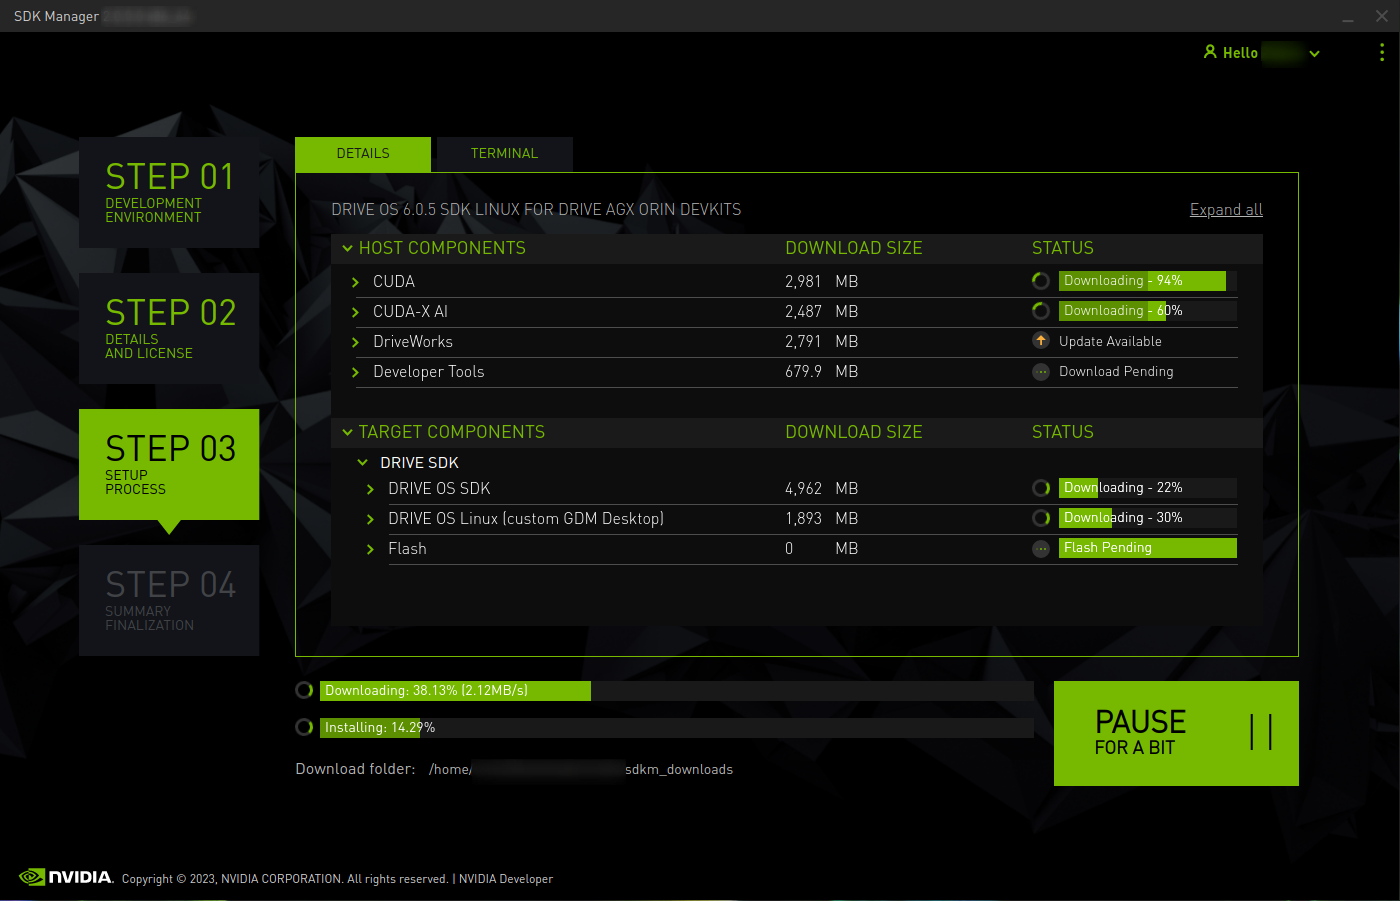Click the DRIVE OS SDK Downloading 22% progress bar
The height and width of the screenshot is (901, 1400).
coord(1148,488)
